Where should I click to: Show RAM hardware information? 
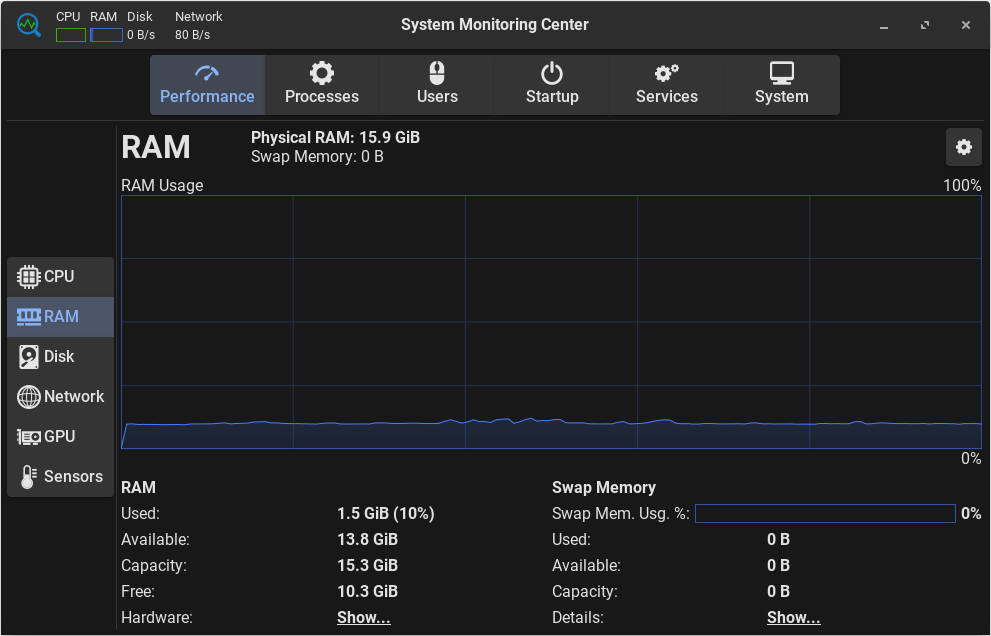pos(363,618)
